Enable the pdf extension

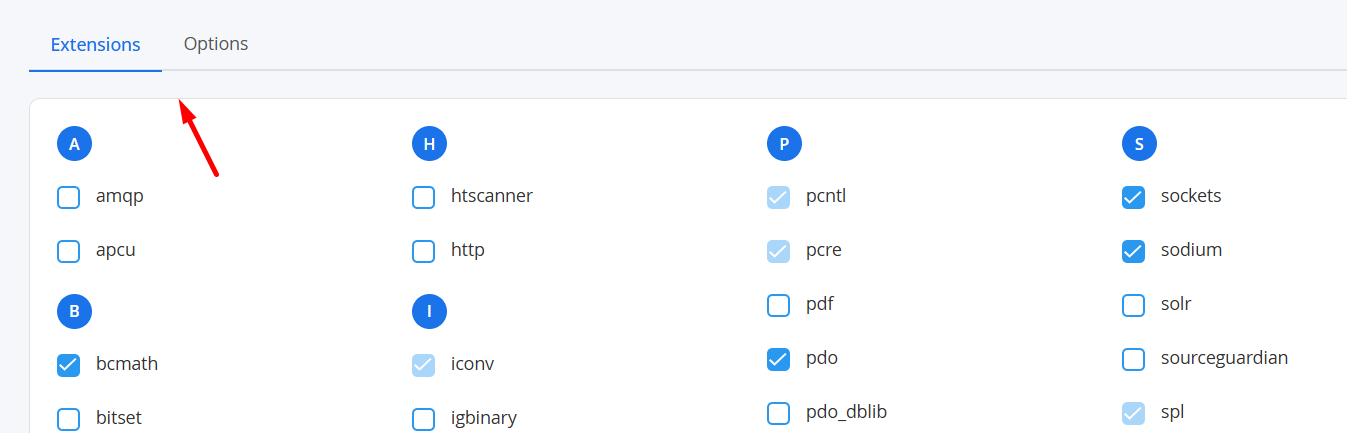click(x=778, y=305)
